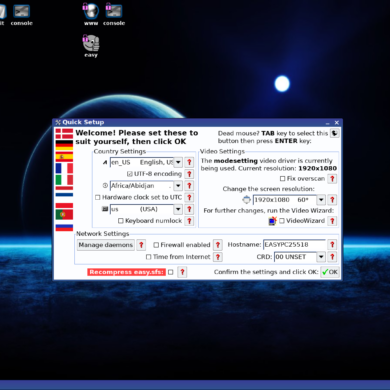Choose the Spanish flag language

pos(64,156)
